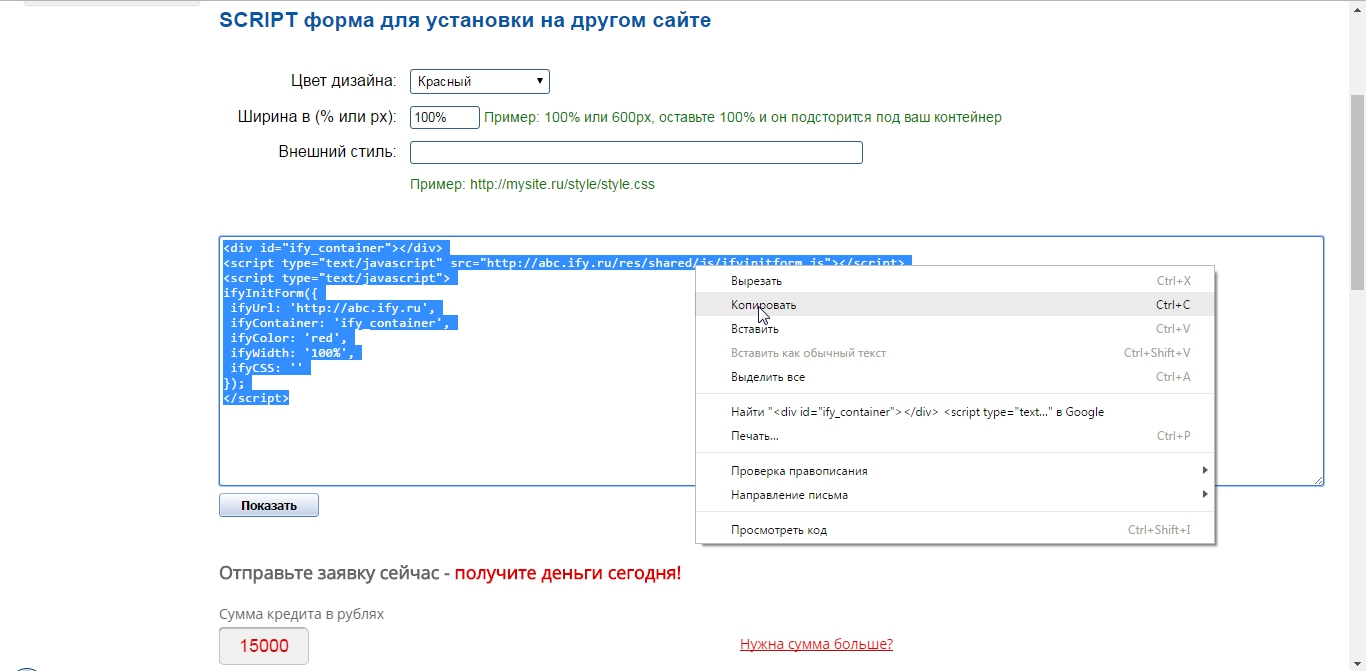Click the example text http://mysite.ru/style/style.css
This screenshot has width=1366, height=671.
pos(562,184)
